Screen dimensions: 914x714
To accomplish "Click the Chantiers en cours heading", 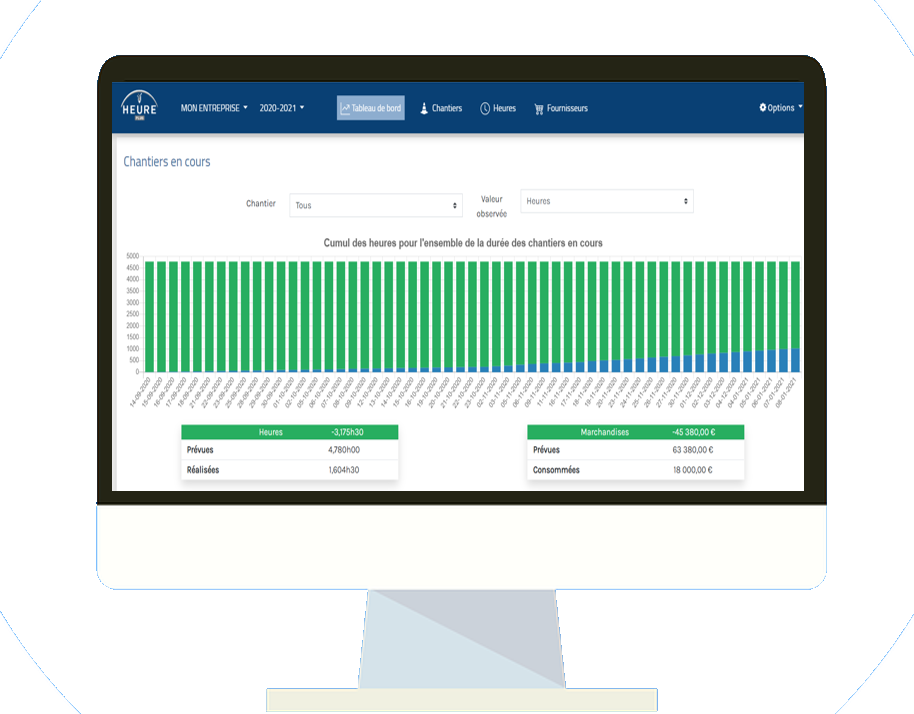I will (167, 161).
